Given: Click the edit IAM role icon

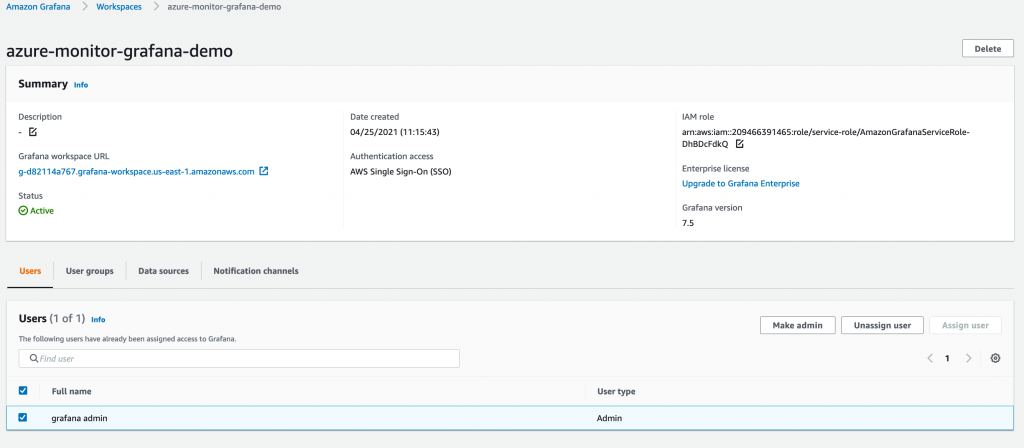Looking at the screenshot, I should pyautogui.click(x=740, y=144).
